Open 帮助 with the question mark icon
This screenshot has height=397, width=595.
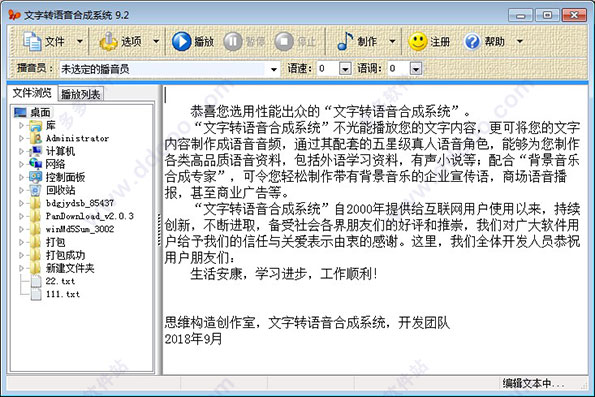472,41
